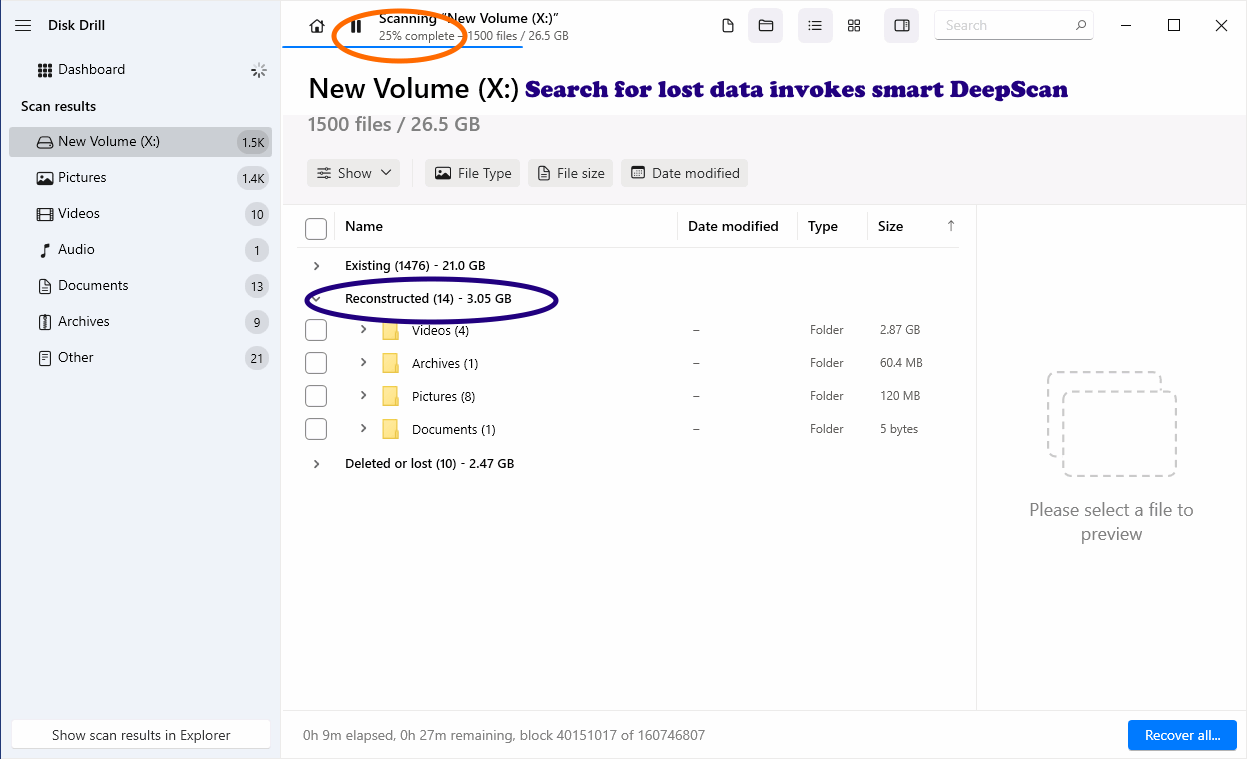
Task: Expand Deleted or lost (10) group
Action: click(x=316, y=464)
